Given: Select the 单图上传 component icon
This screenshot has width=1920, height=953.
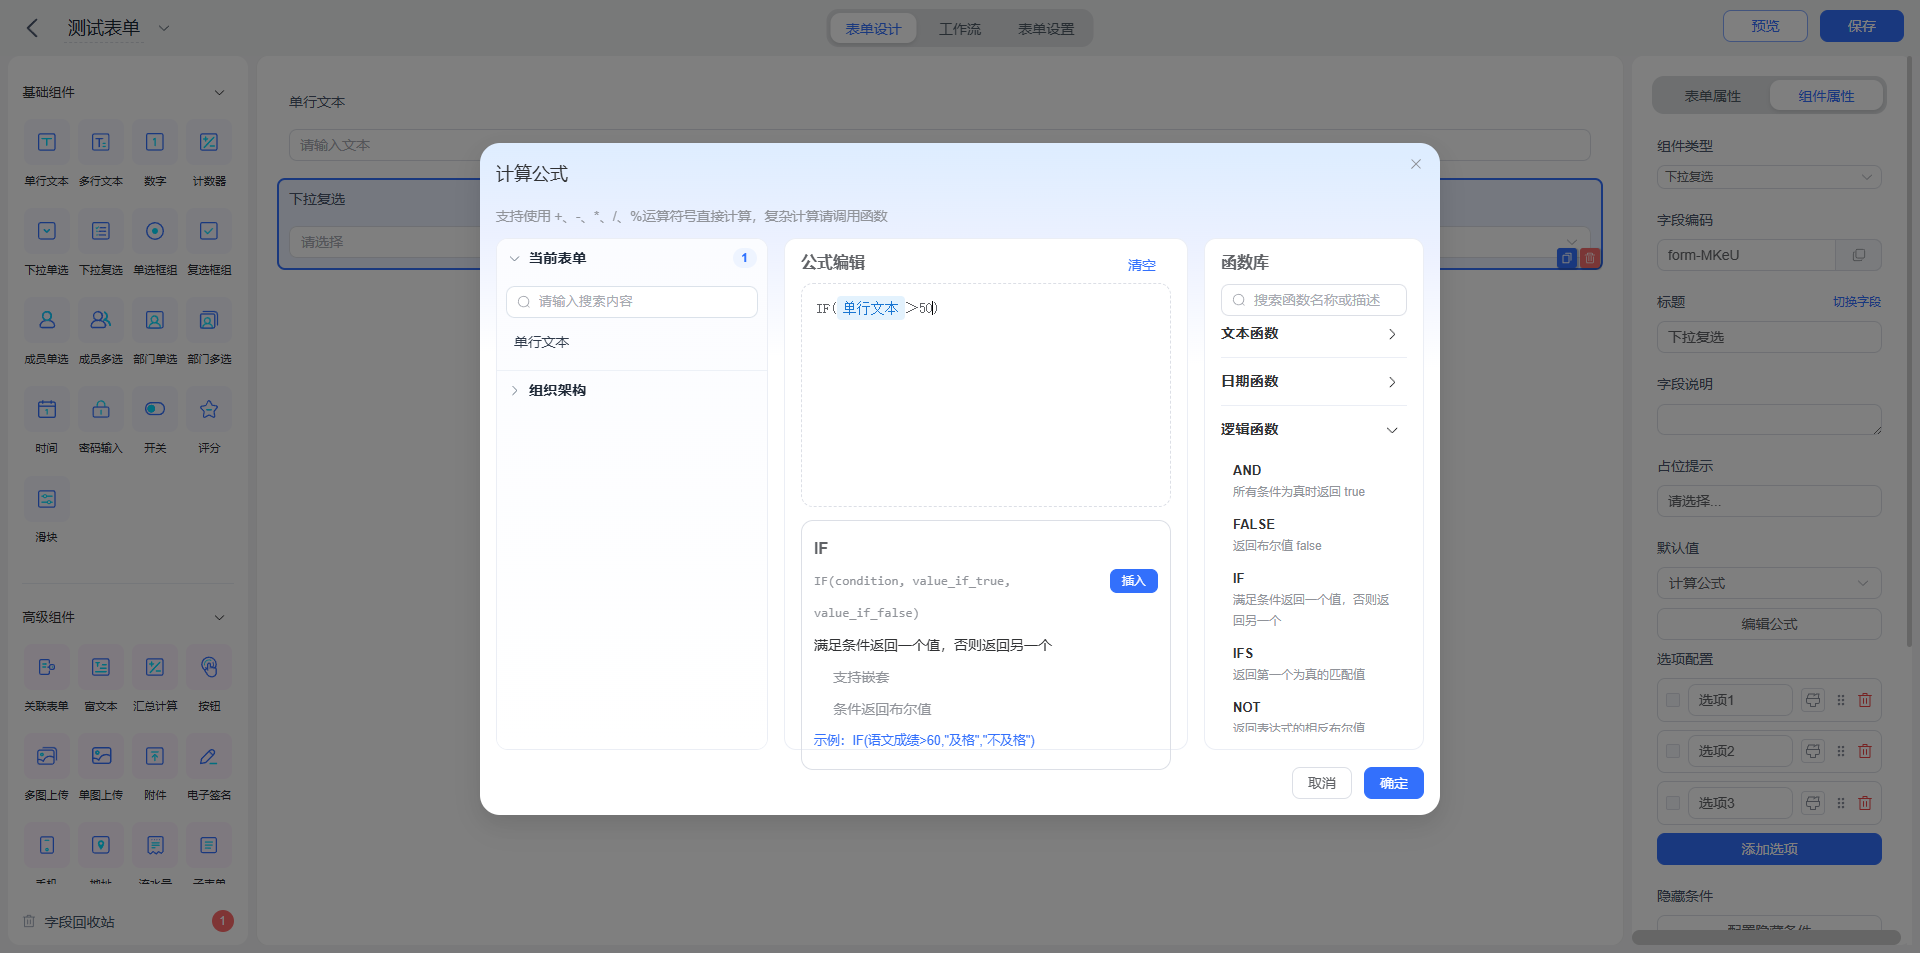Looking at the screenshot, I should point(101,757).
